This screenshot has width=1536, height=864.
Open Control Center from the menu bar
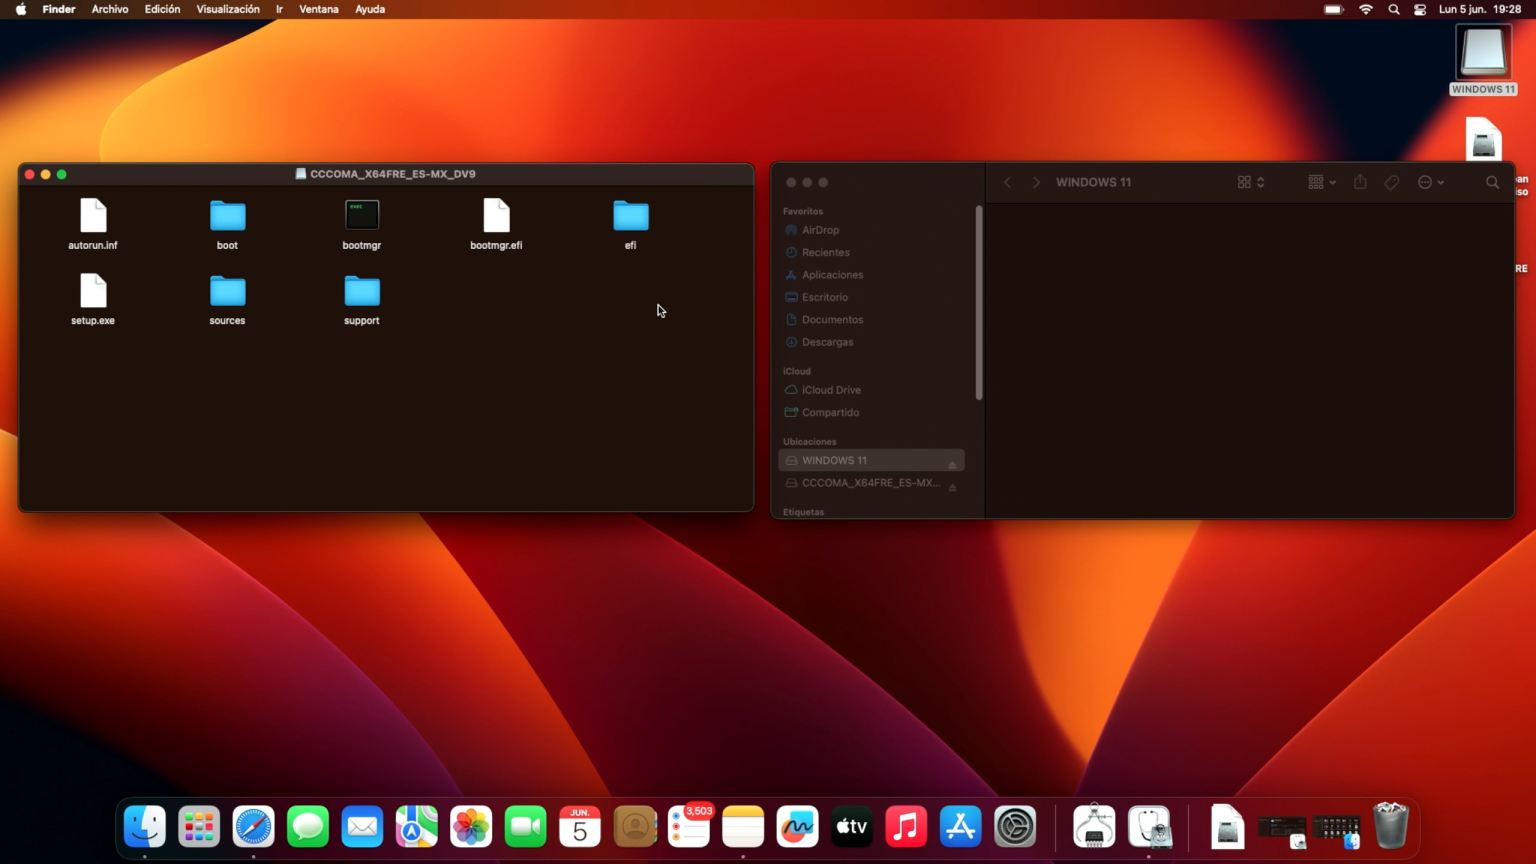tap(1420, 9)
